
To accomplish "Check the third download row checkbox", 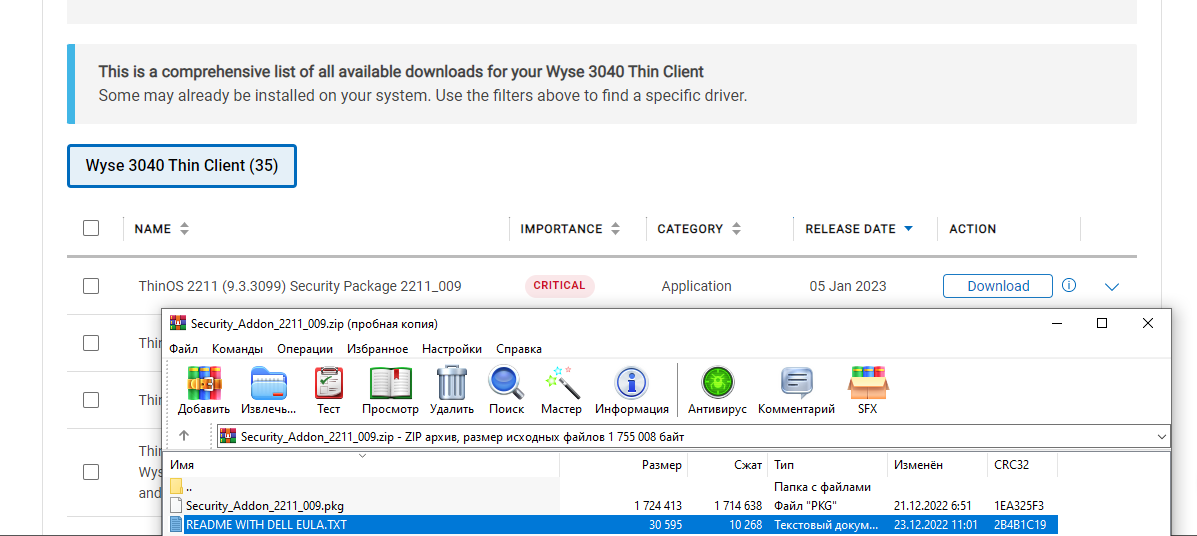I will point(91,399).
